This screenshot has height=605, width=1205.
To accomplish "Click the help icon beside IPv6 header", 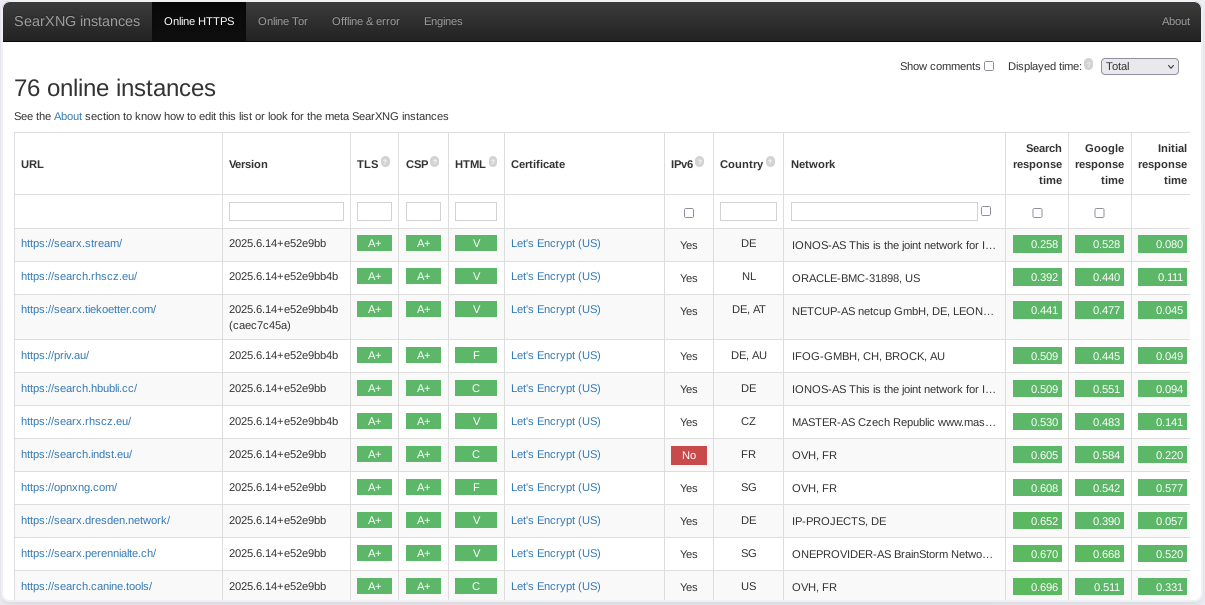I will click(699, 161).
